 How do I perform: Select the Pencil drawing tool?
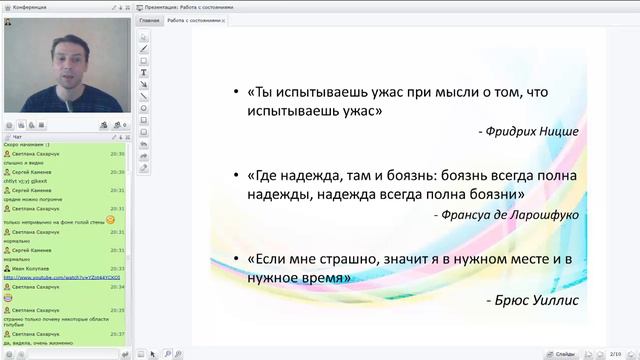point(144,49)
